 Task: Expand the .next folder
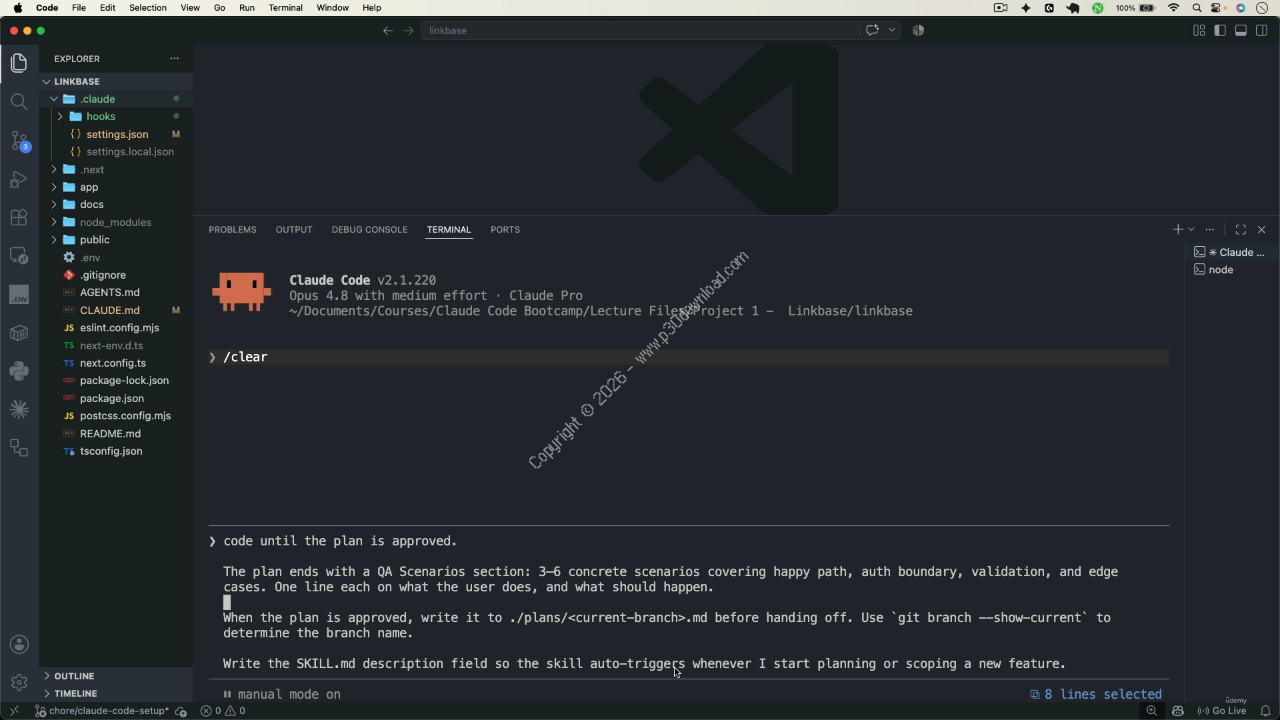pyautogui.click(x=116, y=169)
